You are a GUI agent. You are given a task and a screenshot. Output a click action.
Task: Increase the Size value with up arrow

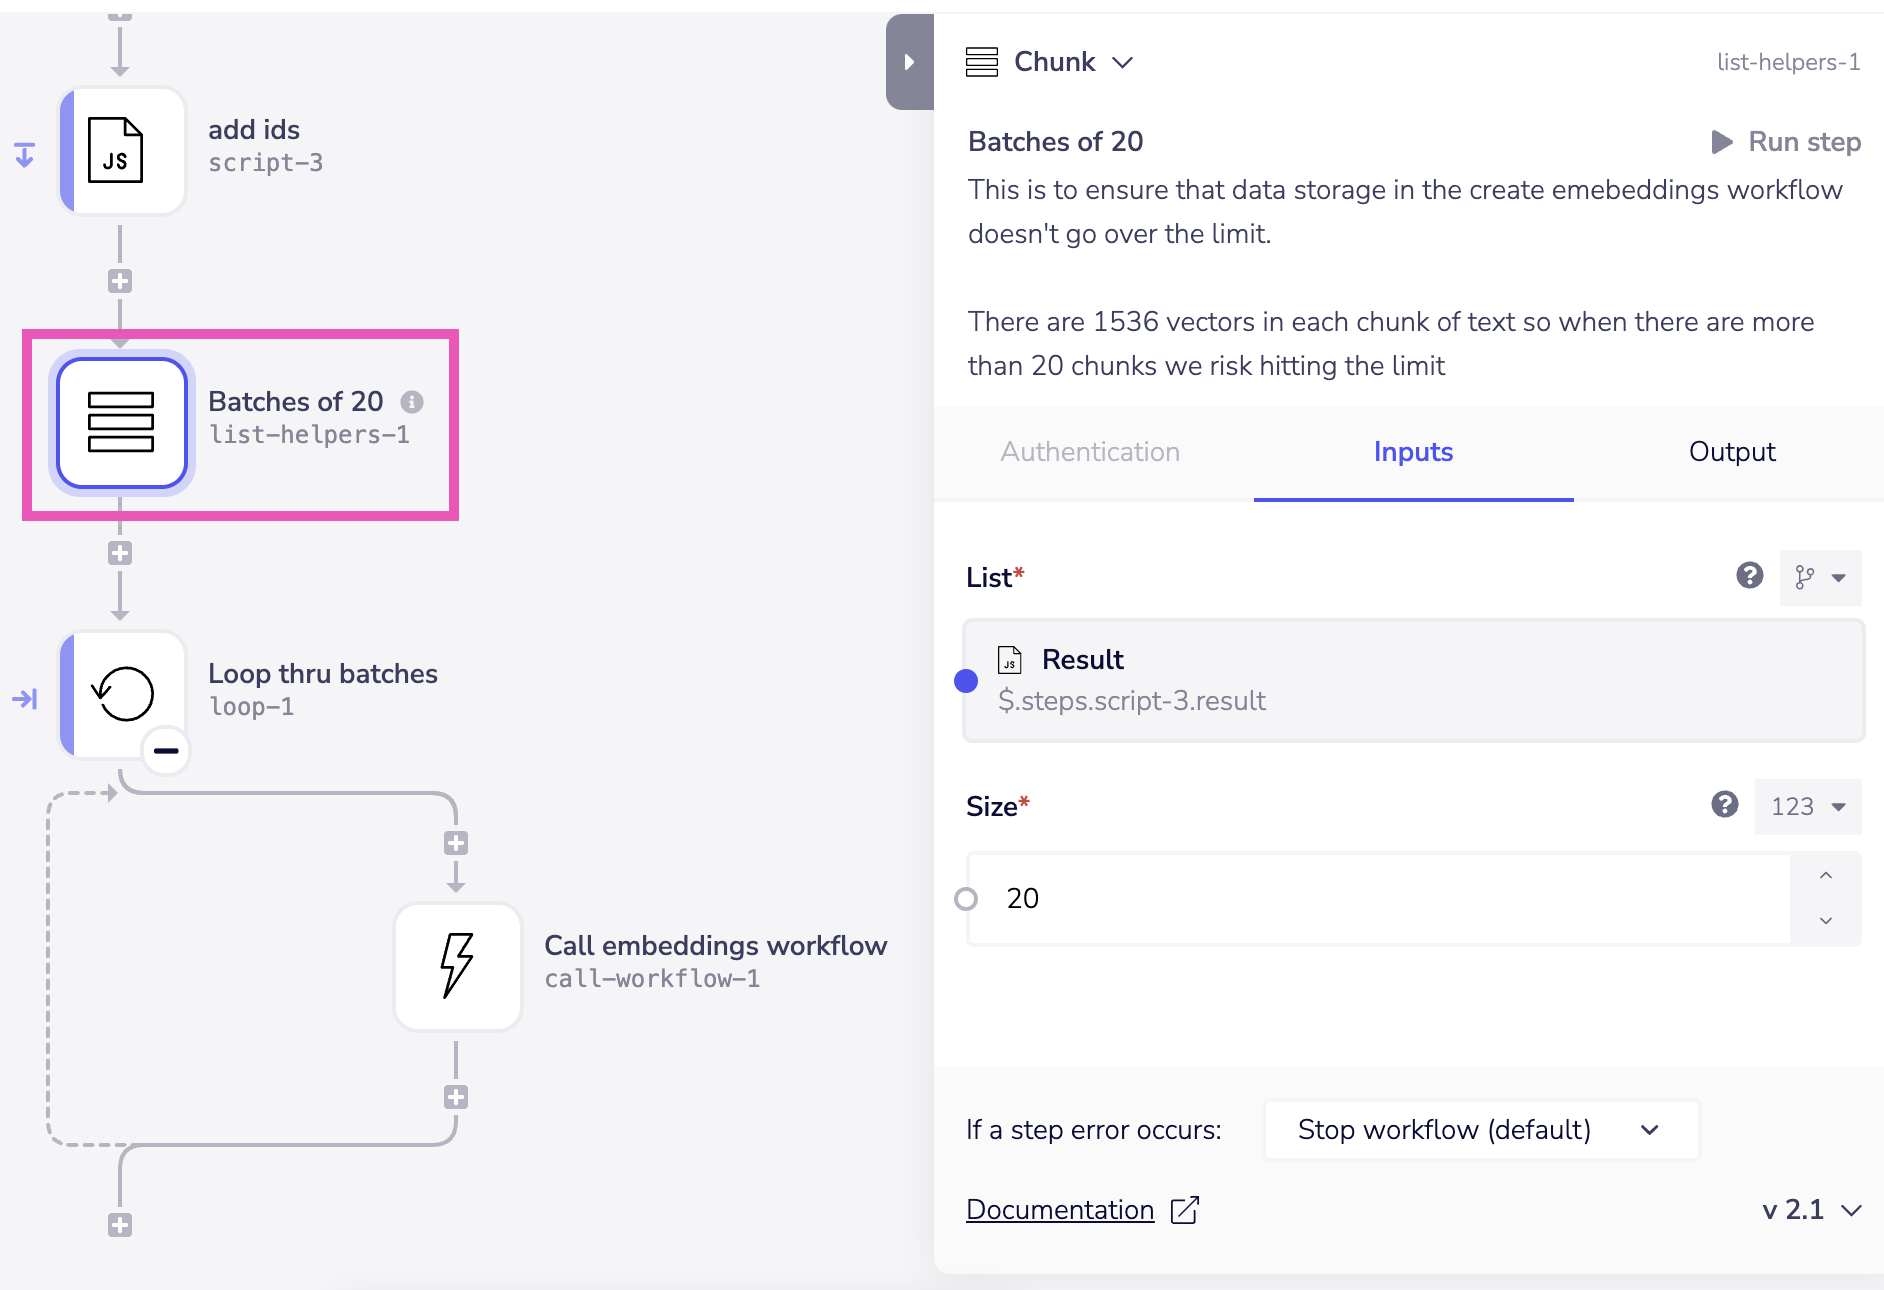point(1825,876)
